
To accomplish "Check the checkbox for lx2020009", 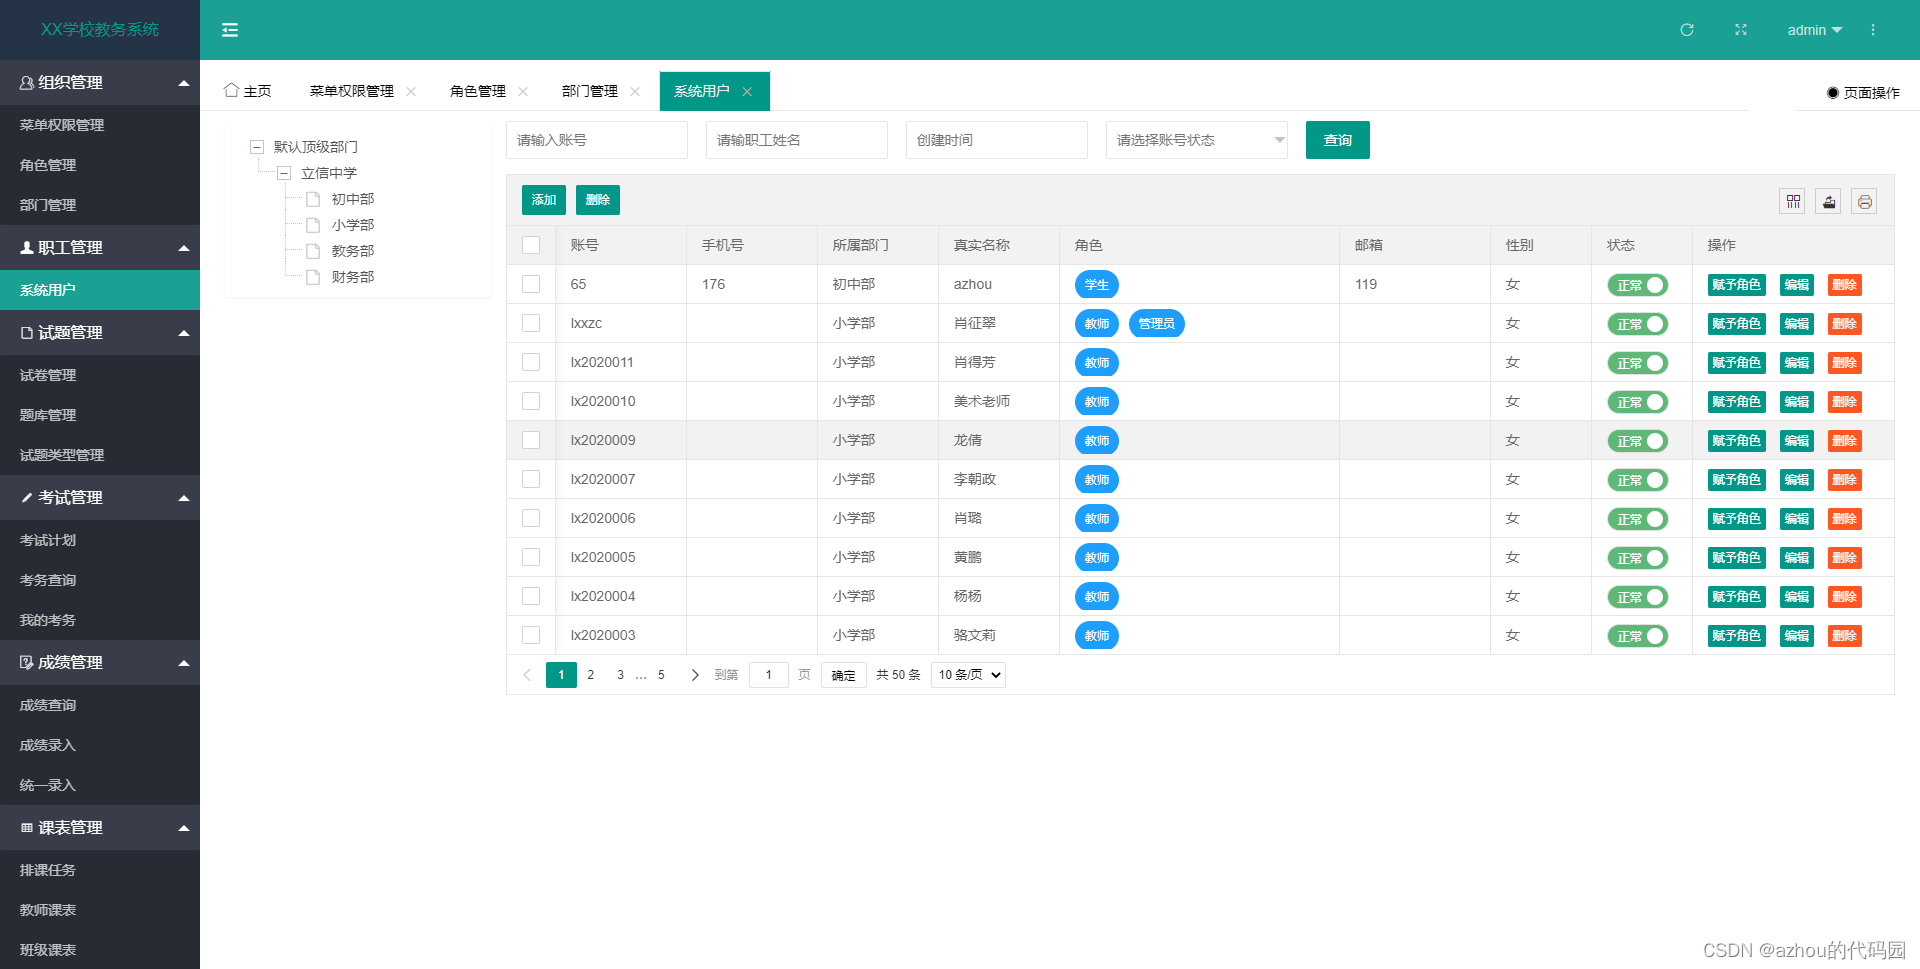I will pyautogui.click(x=531, y=440).
